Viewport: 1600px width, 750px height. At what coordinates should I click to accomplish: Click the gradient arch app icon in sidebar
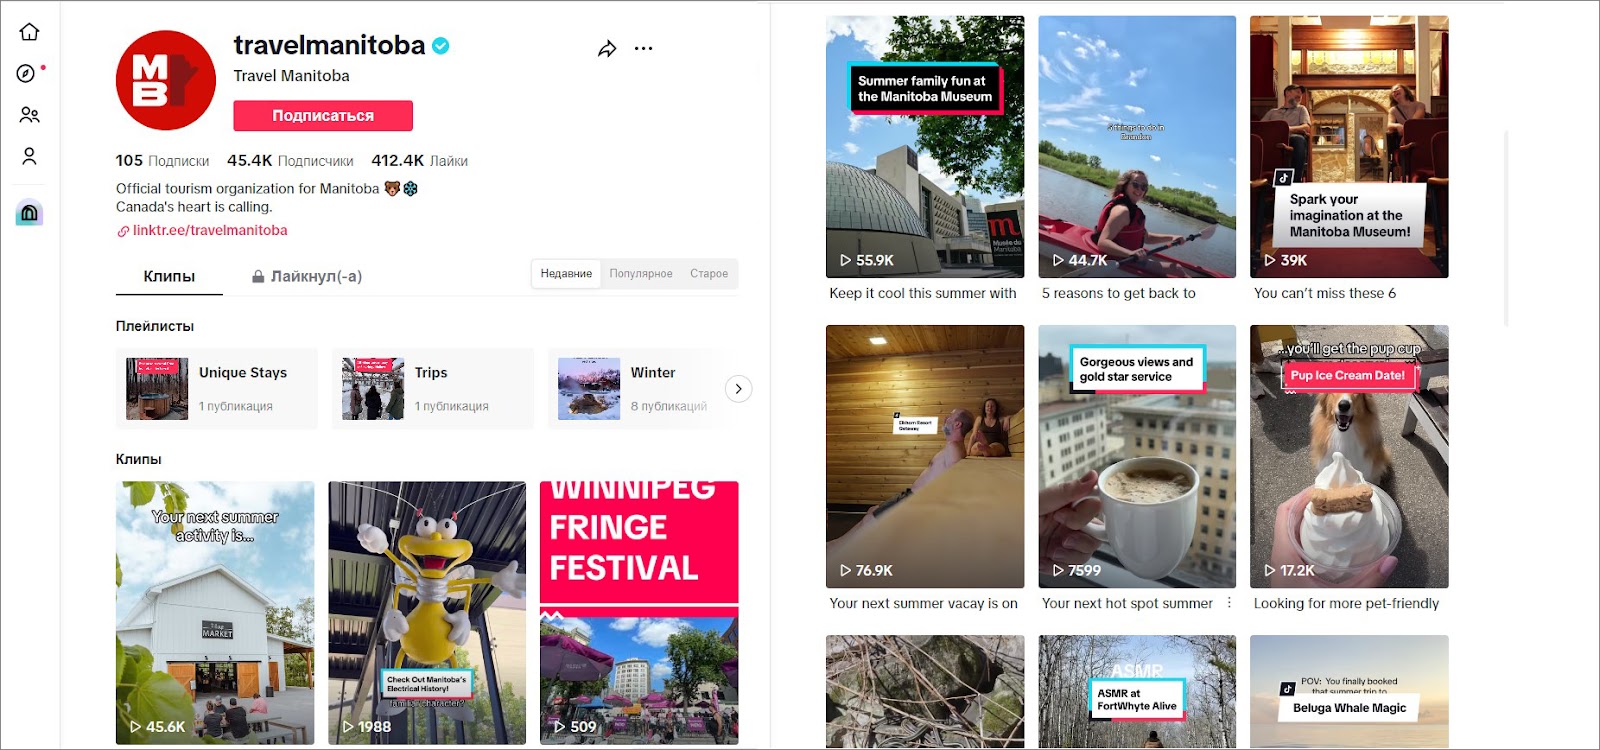29,212
